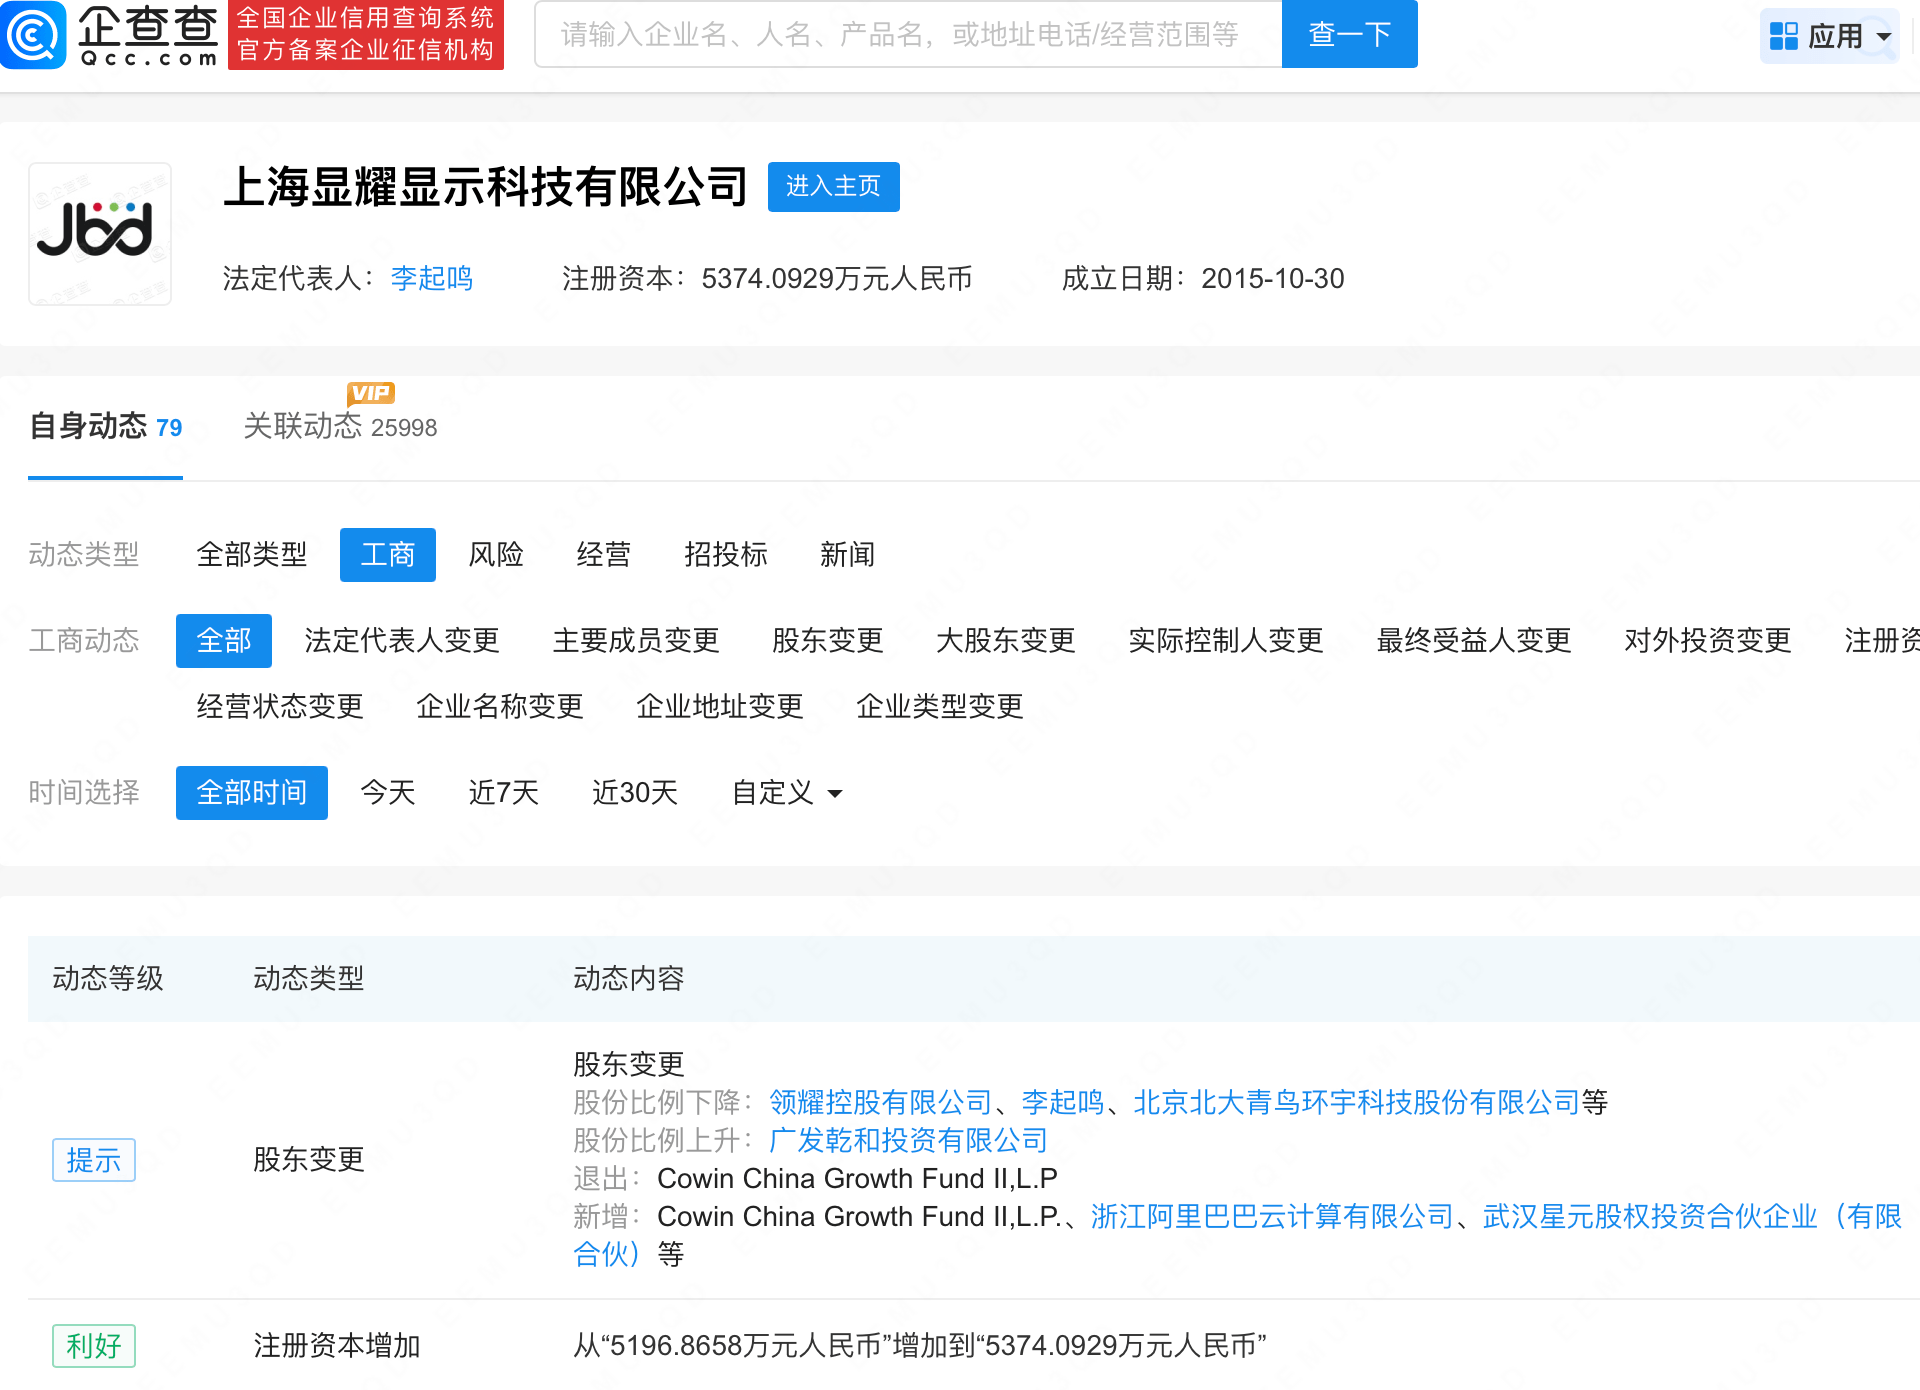Viewport: 1920px width, 1390px height.
Task: Switch to 关联动态 tab
Action: click(x=340, y=427)
